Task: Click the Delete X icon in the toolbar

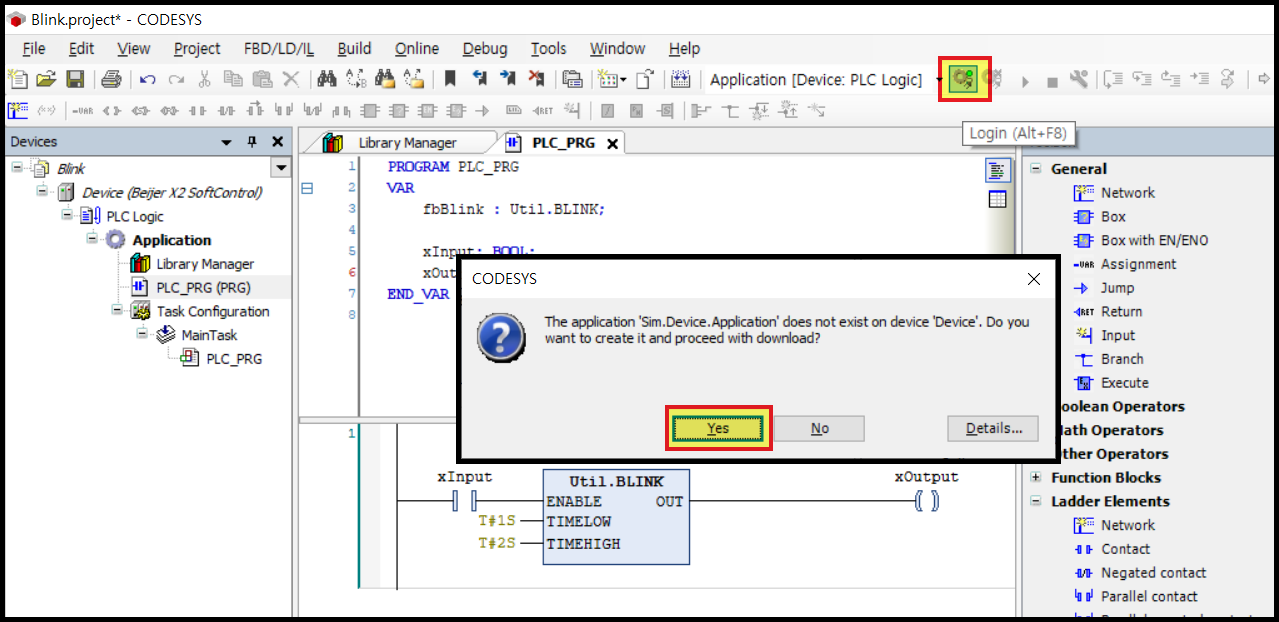Action: click(290, 79)
